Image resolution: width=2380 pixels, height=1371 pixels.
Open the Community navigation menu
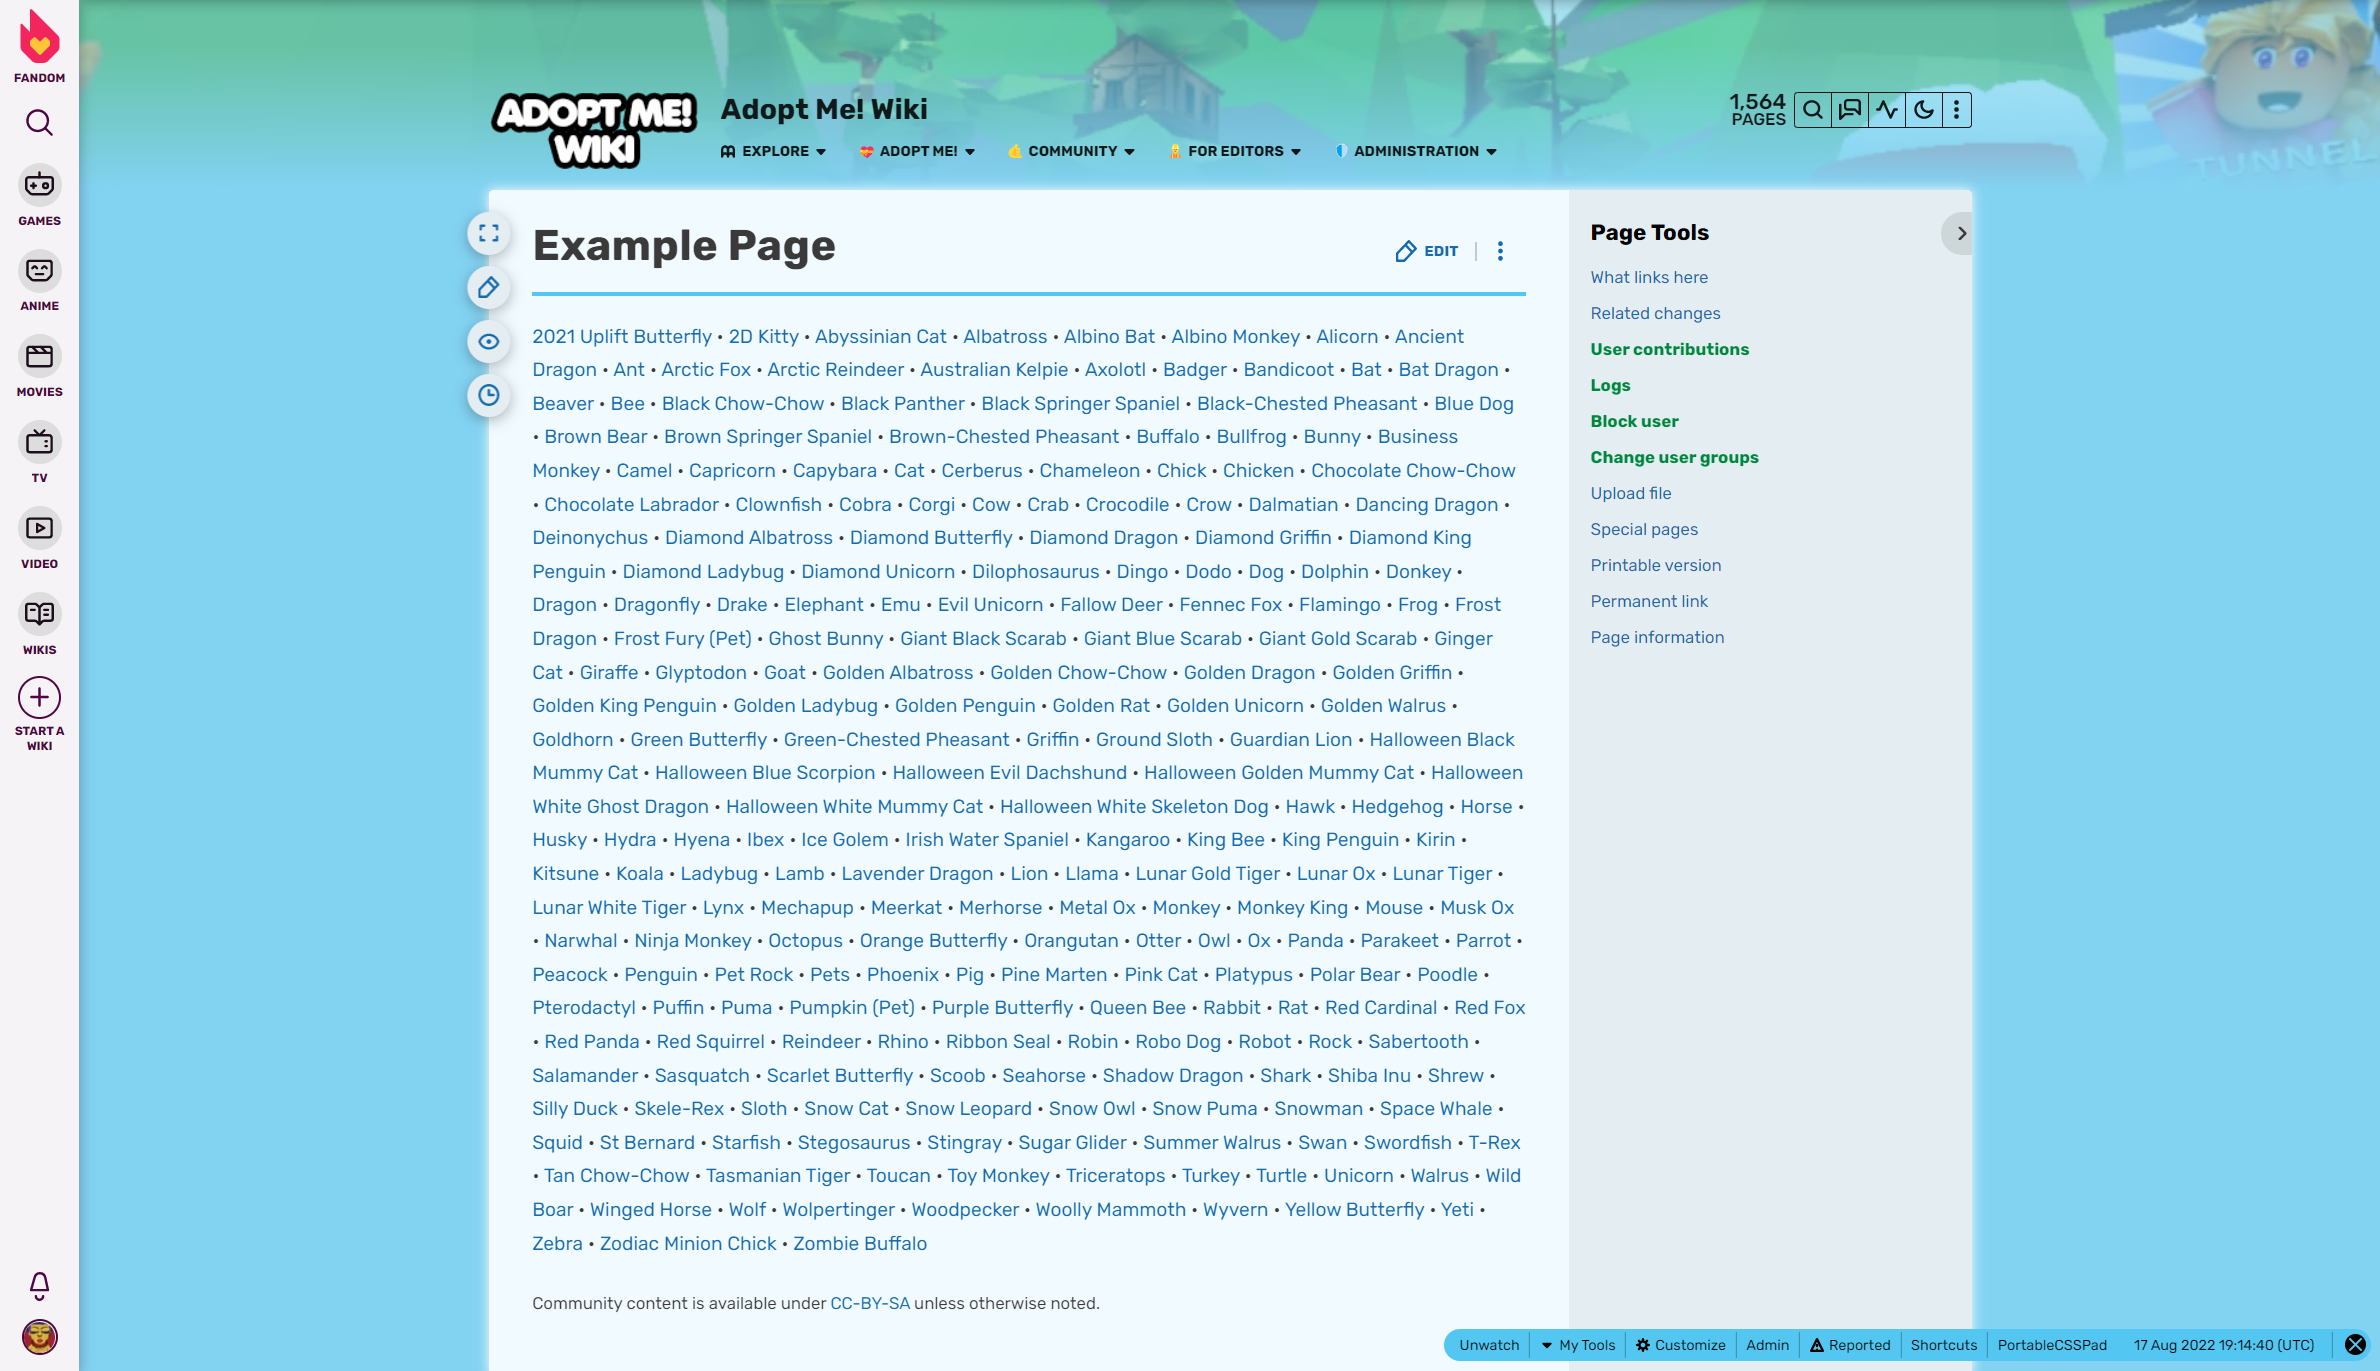[1071, 151]
